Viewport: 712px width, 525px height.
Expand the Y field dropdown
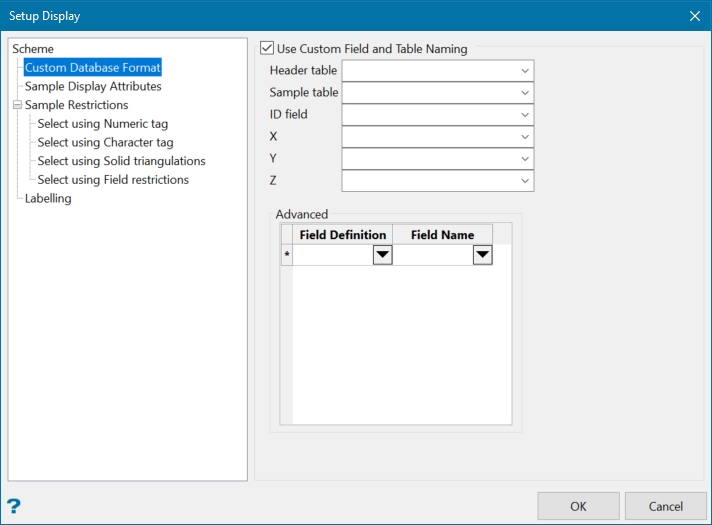click(524, 159)
